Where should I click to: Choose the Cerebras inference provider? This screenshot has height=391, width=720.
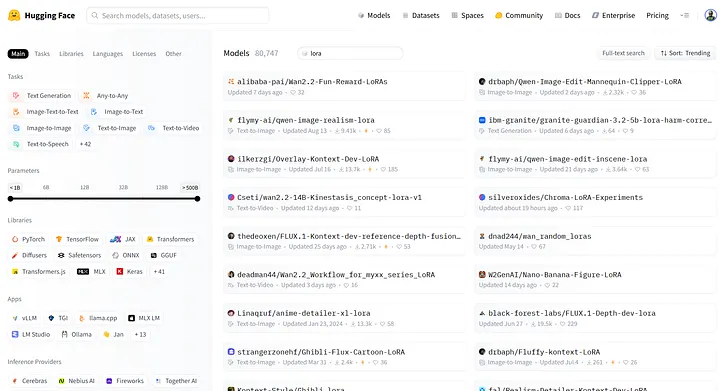click(x=30, y=381)
